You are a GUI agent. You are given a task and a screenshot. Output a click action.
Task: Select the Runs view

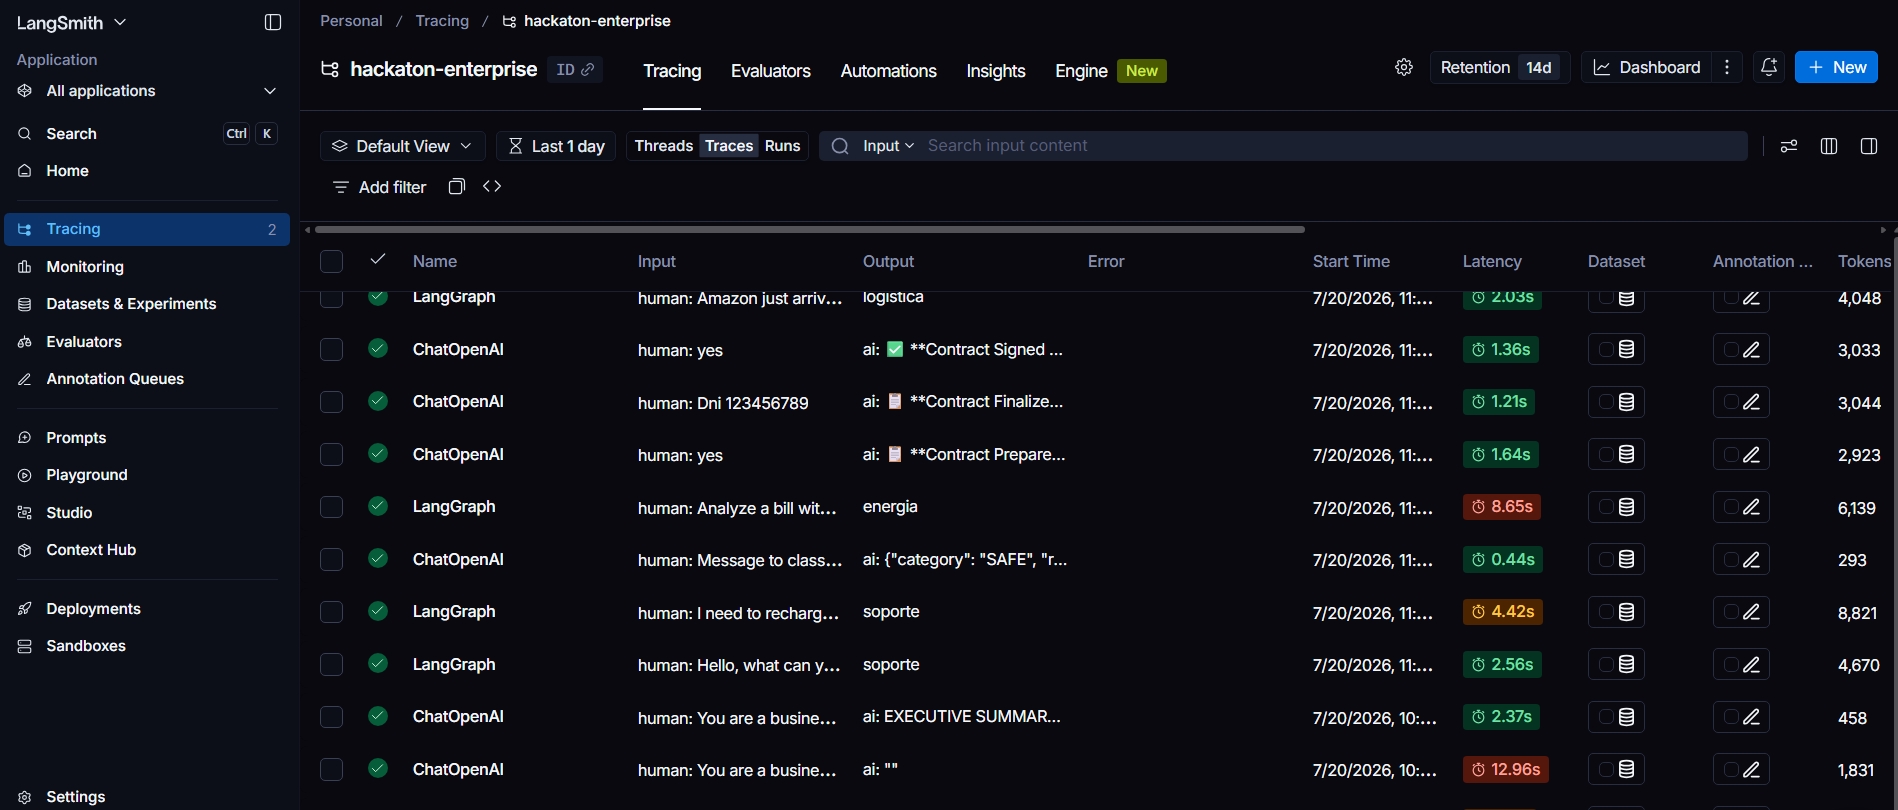point(783,146)
